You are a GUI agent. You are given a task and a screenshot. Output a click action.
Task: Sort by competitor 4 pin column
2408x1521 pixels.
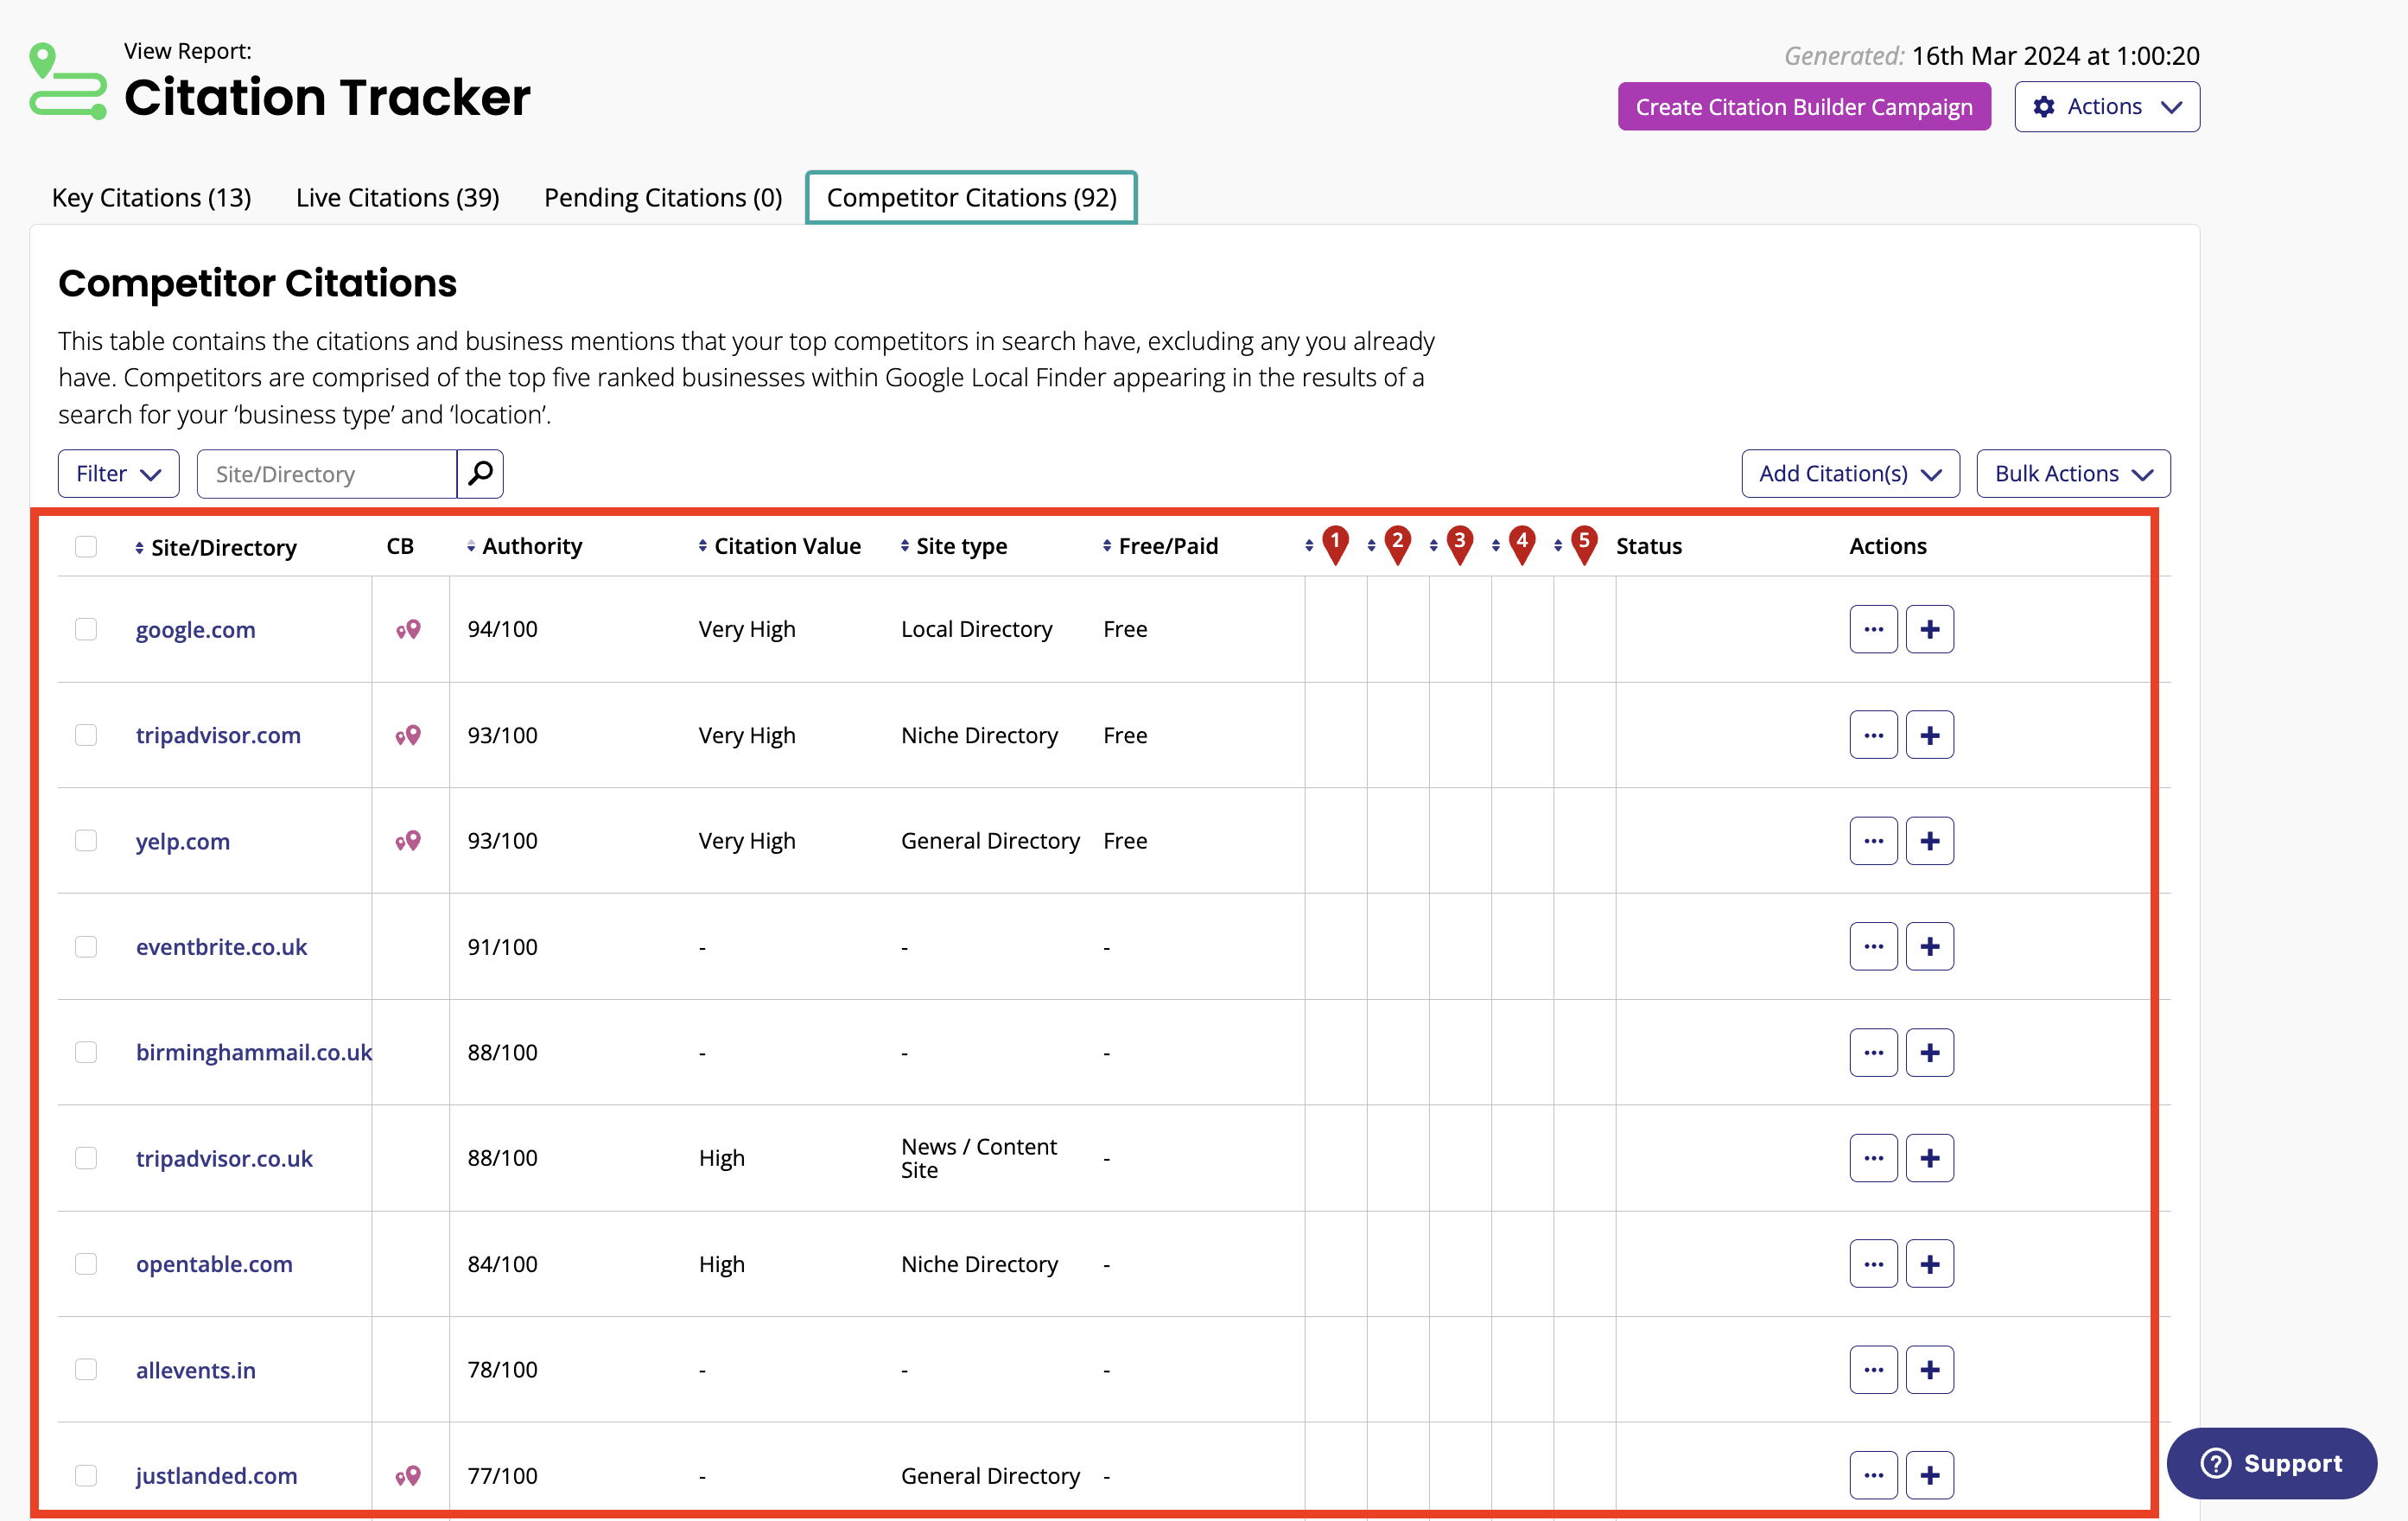coord(1512,545)
